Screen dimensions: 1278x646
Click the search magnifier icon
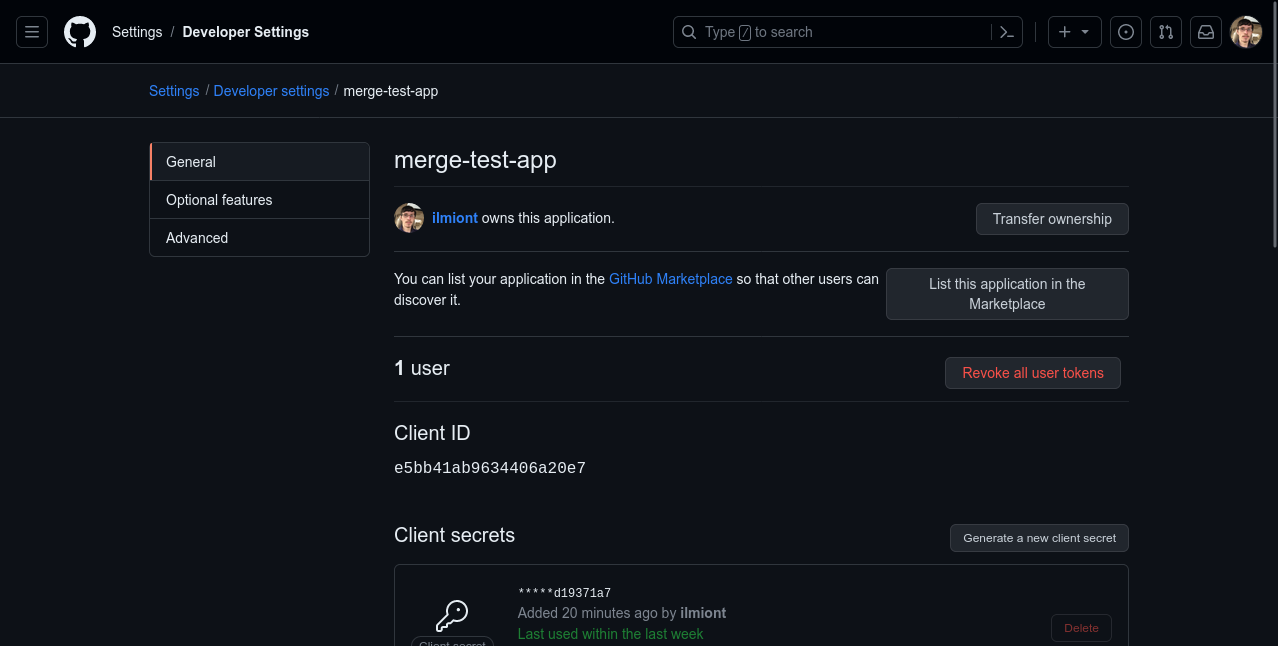click(689, 31)
